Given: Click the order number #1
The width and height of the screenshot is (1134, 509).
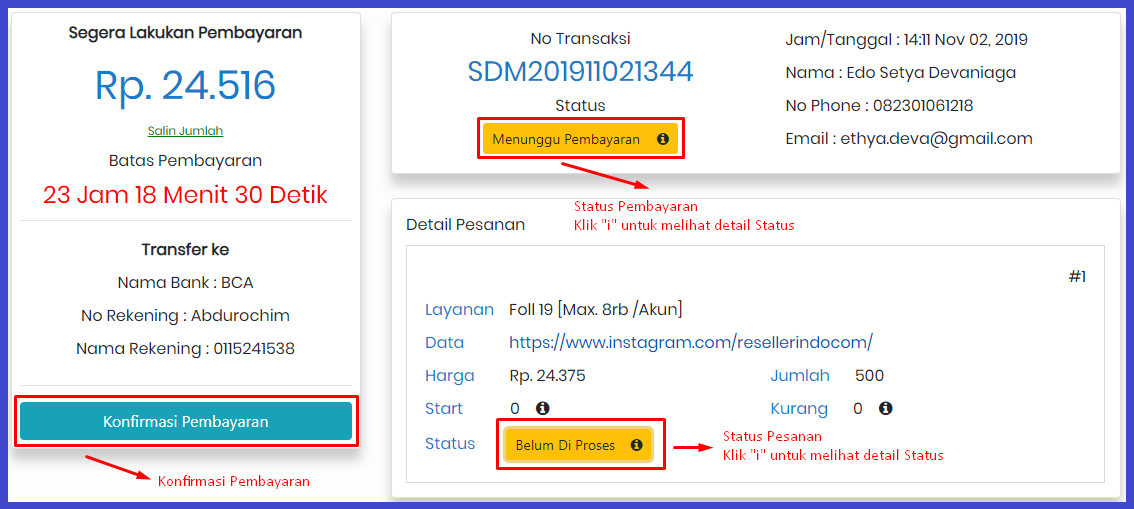Looking at the screenshot, I should (x=1078, y=277).
